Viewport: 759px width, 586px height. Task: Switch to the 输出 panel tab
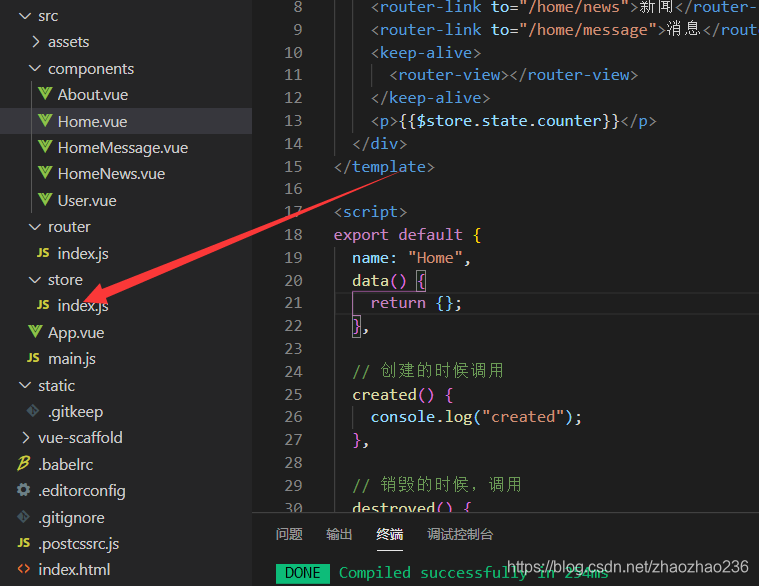[339, 534]
